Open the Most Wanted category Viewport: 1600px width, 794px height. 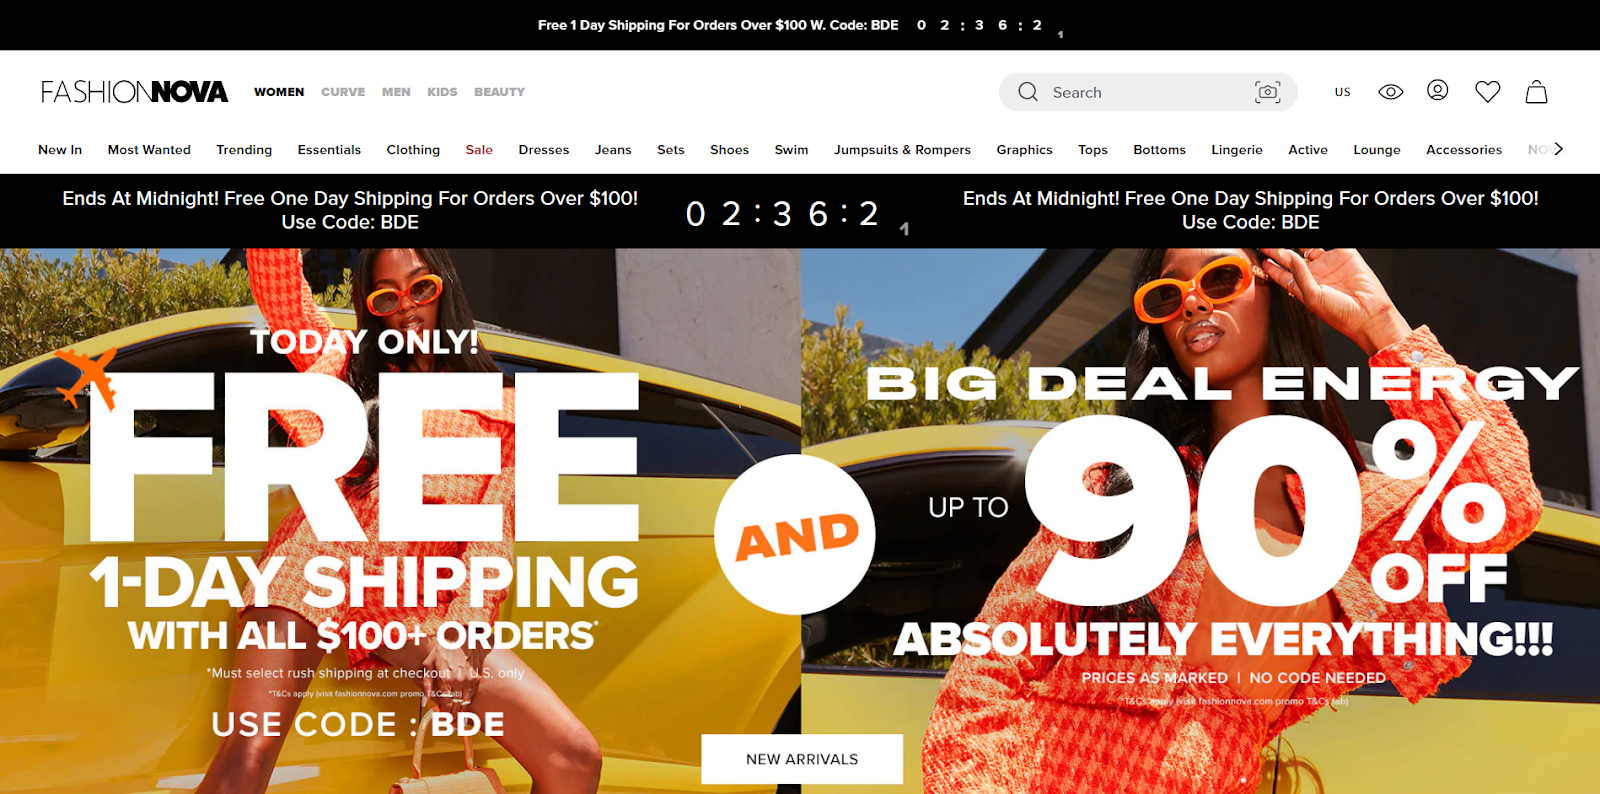point(149,150)
